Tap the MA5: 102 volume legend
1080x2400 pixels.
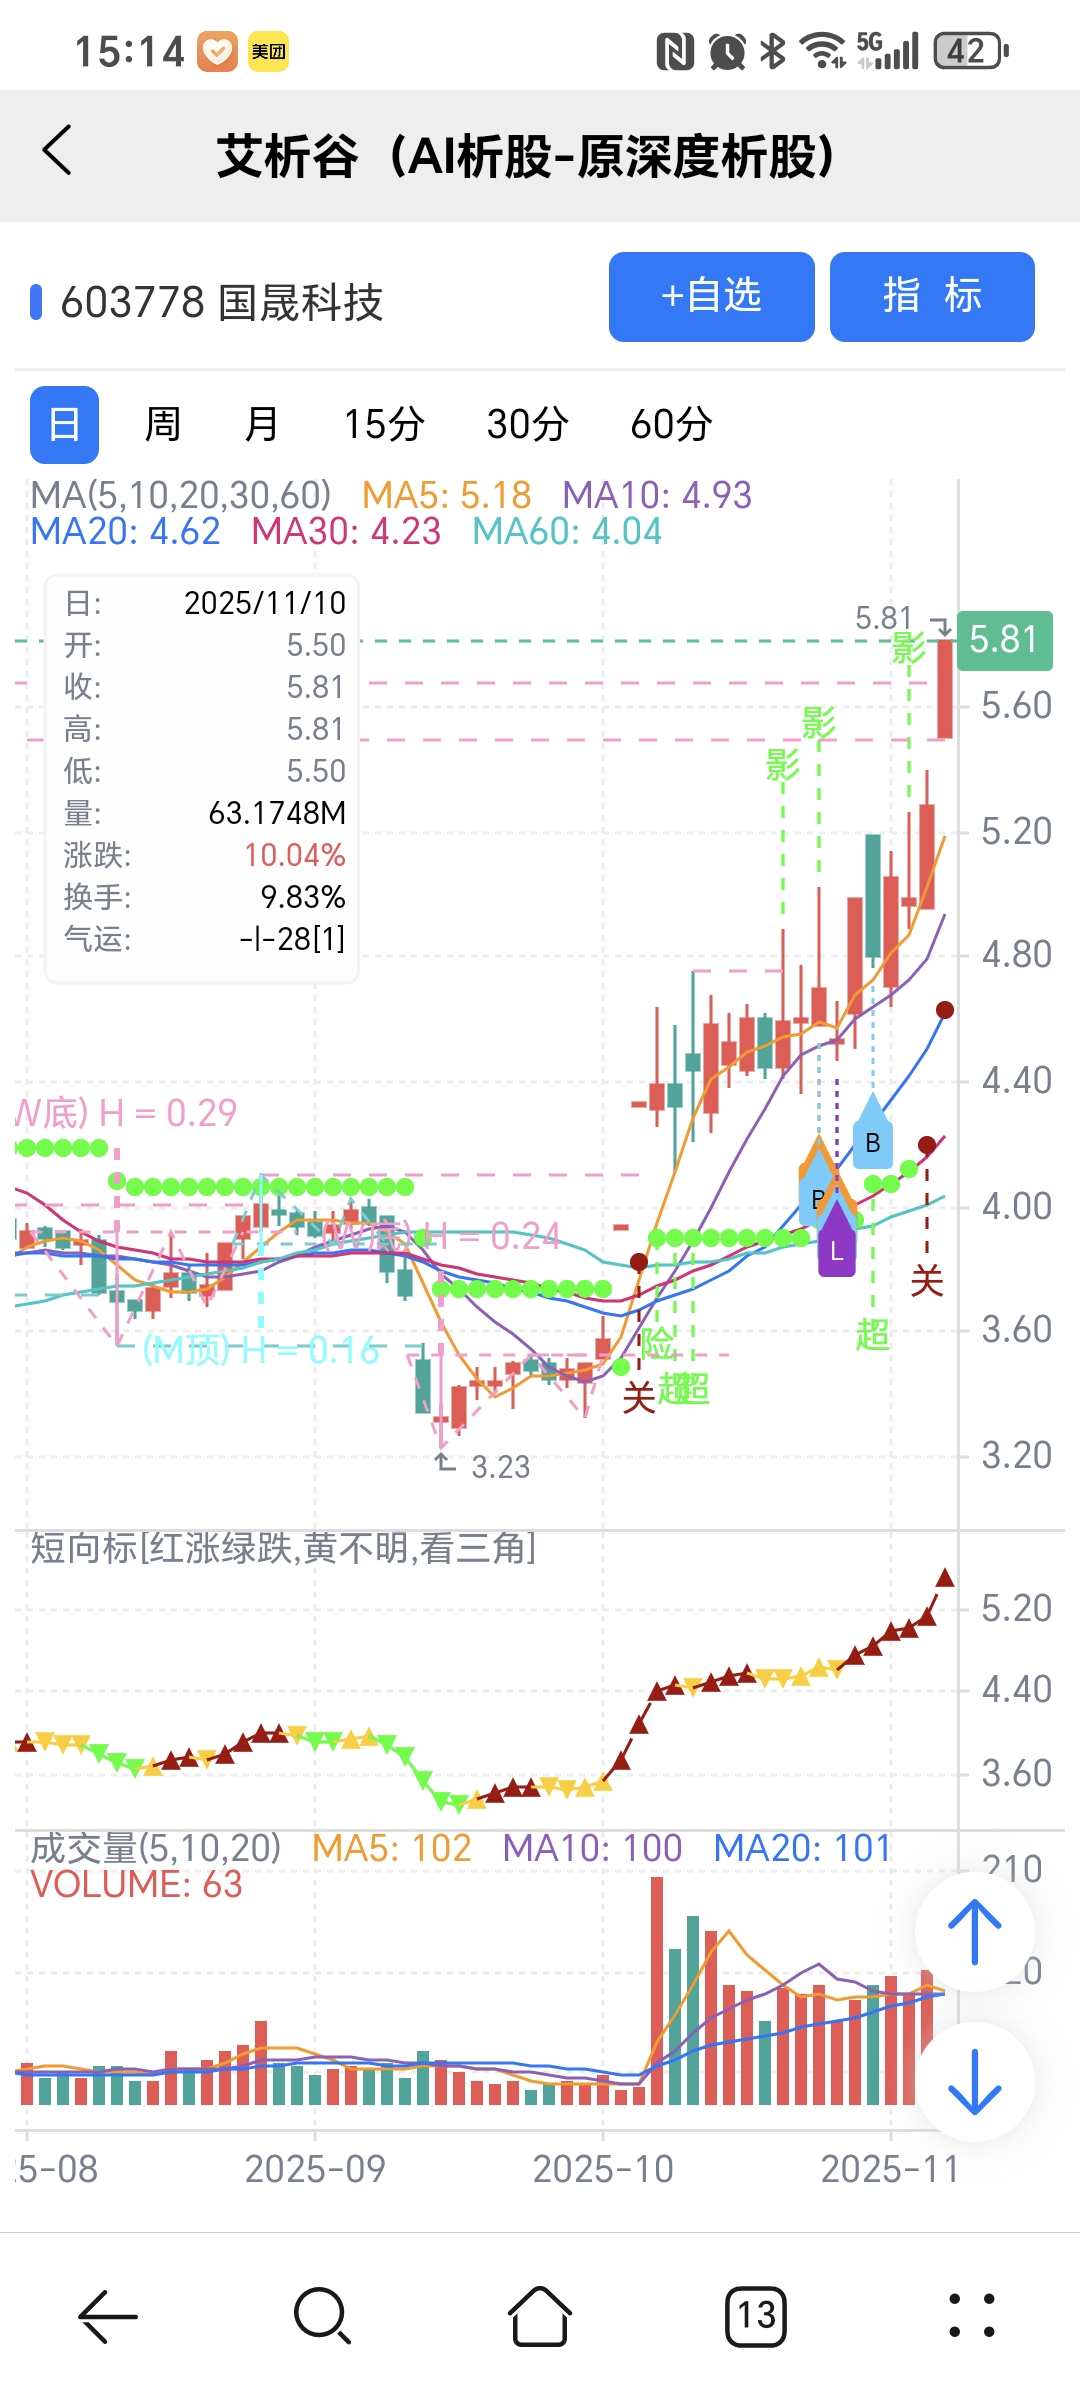(x=392, y=1848)
